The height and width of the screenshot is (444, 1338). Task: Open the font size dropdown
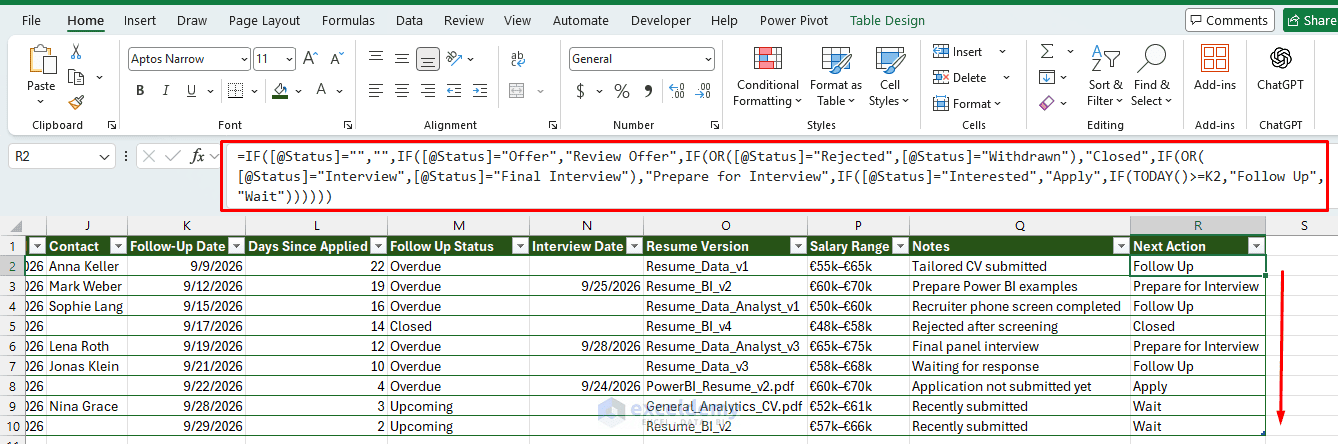click(x=288, y=59)
